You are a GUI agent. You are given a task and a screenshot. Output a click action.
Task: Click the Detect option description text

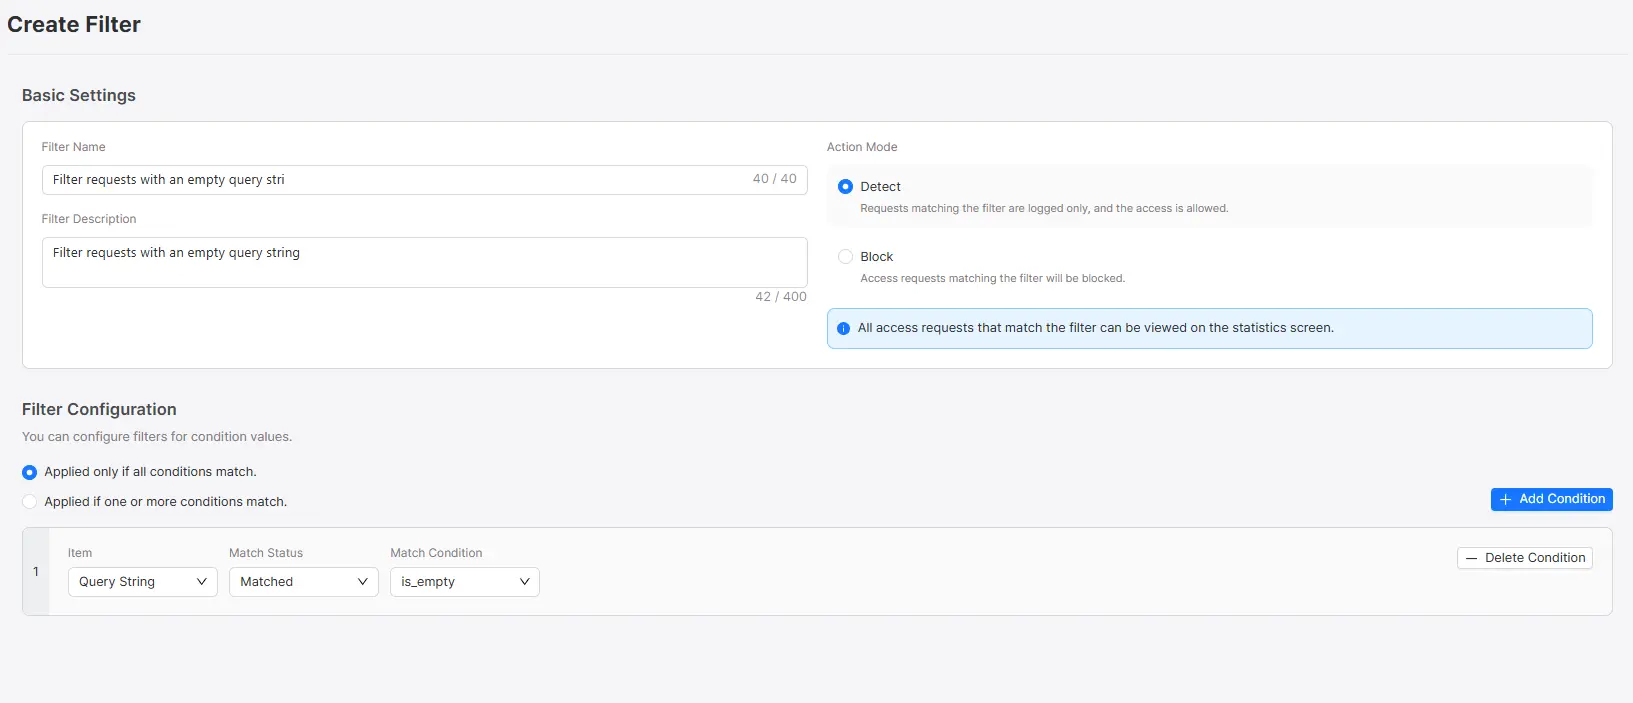[x=1043, y=209]
